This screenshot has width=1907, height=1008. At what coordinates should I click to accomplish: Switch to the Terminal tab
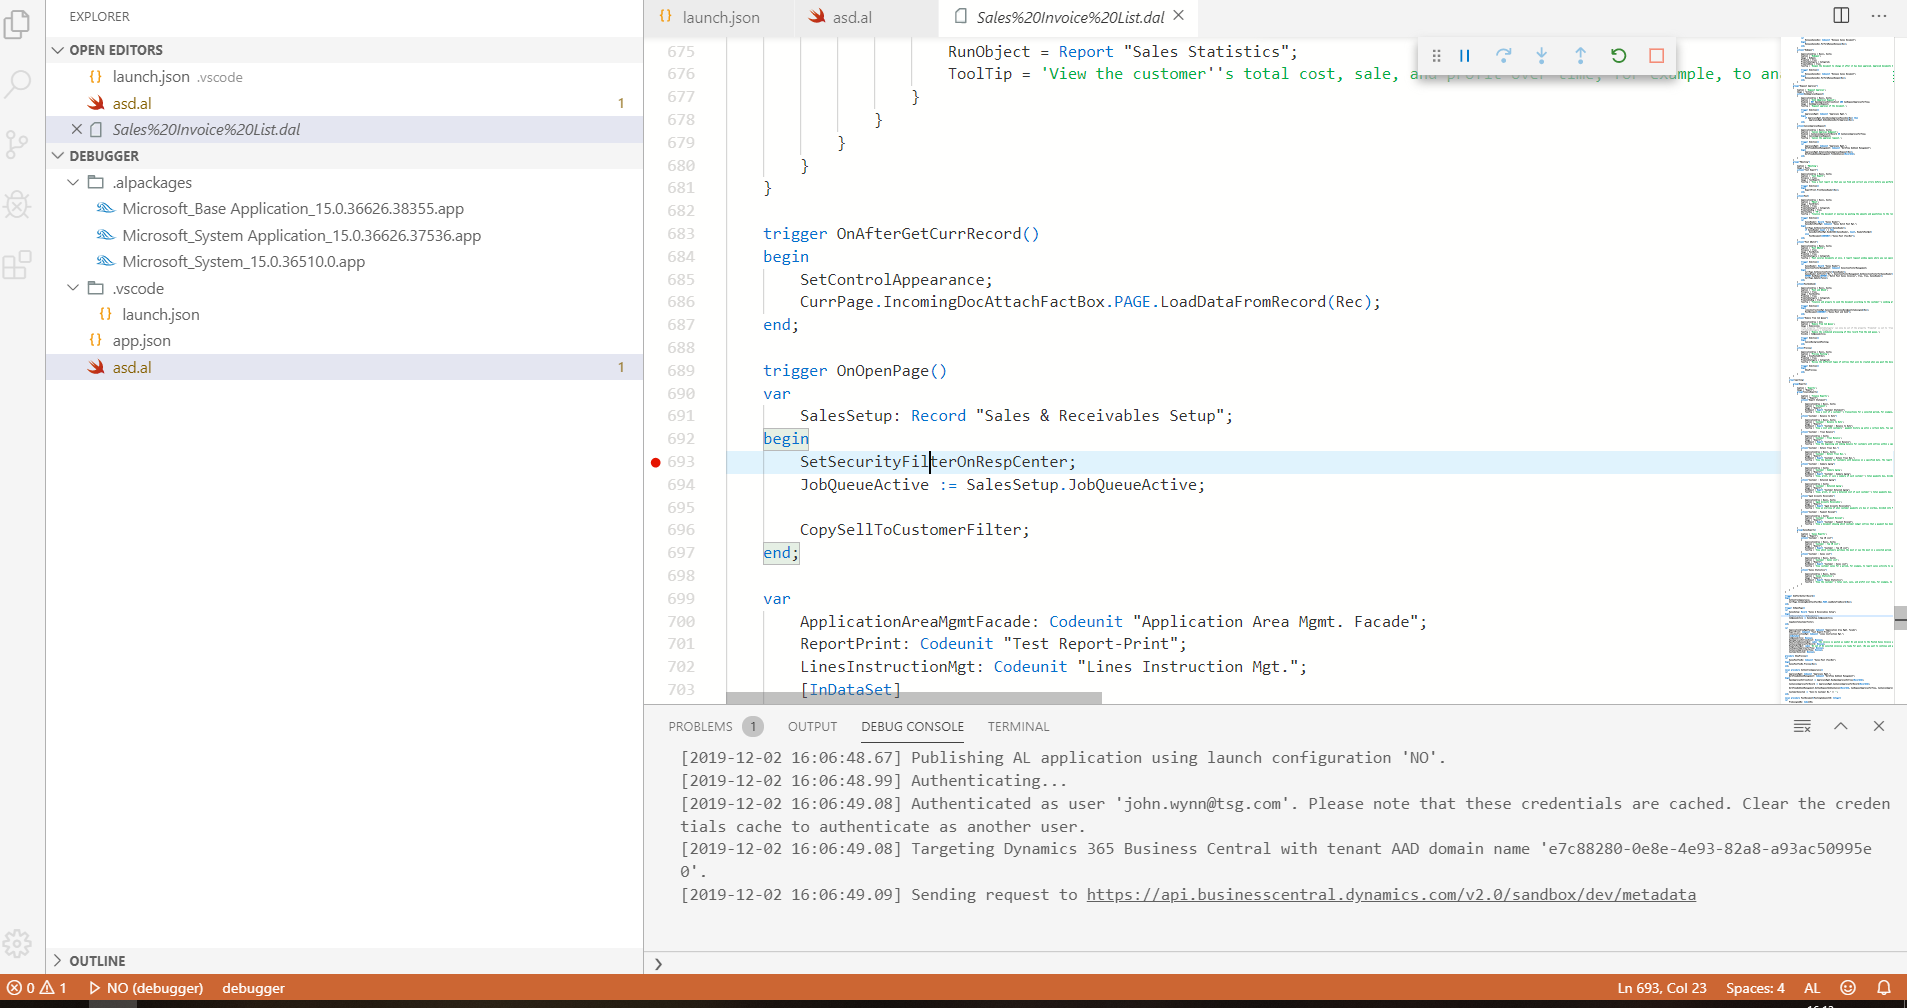click(x=1017, y=726)
